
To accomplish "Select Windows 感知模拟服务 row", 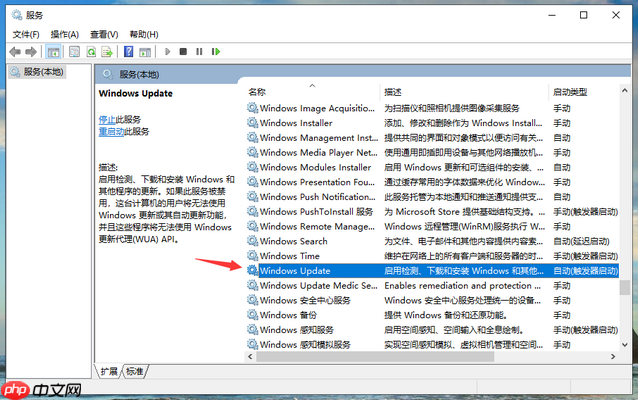I will (x=433, y=344).
